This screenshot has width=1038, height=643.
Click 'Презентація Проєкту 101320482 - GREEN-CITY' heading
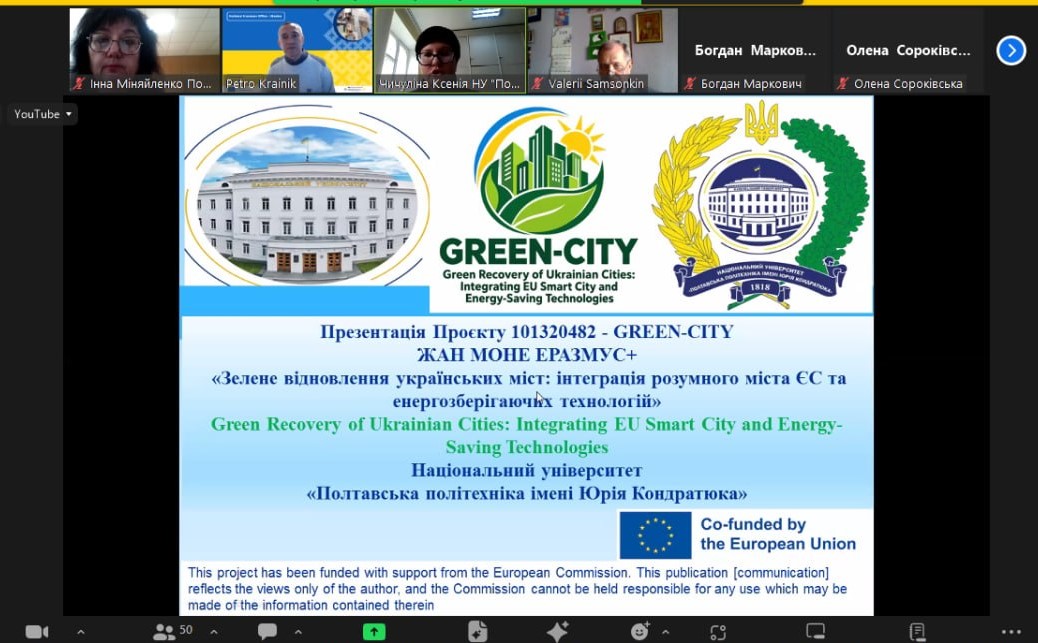(x=527, y=332)
